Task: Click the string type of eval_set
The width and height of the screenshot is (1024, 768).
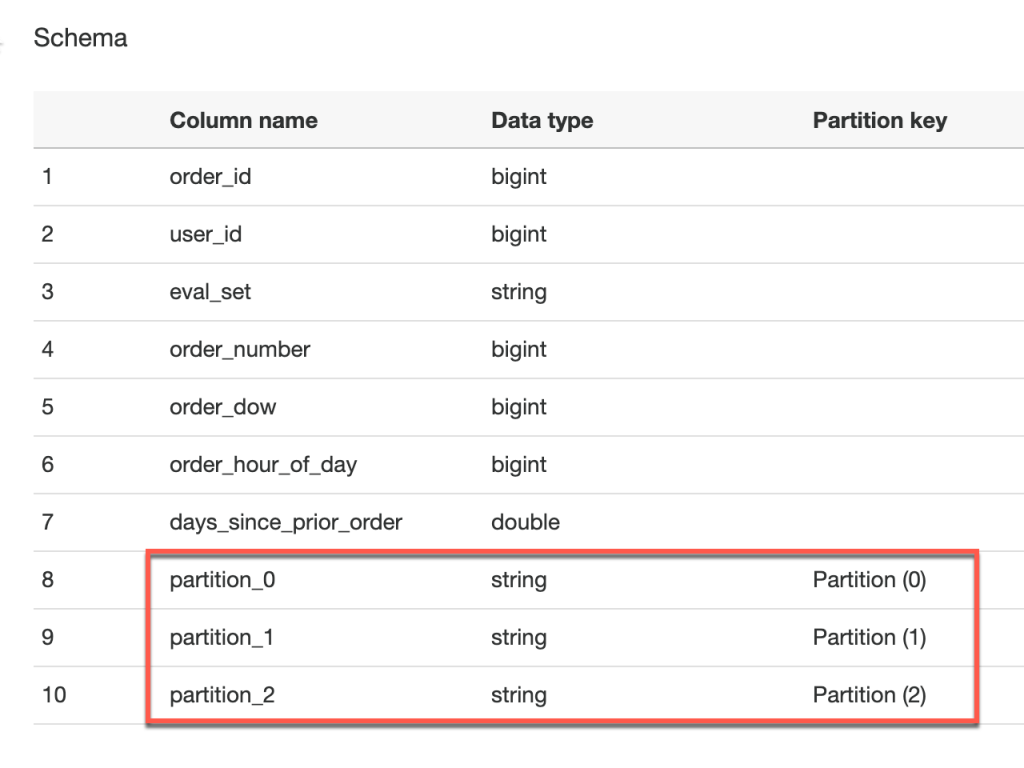Action: point(518,292)
